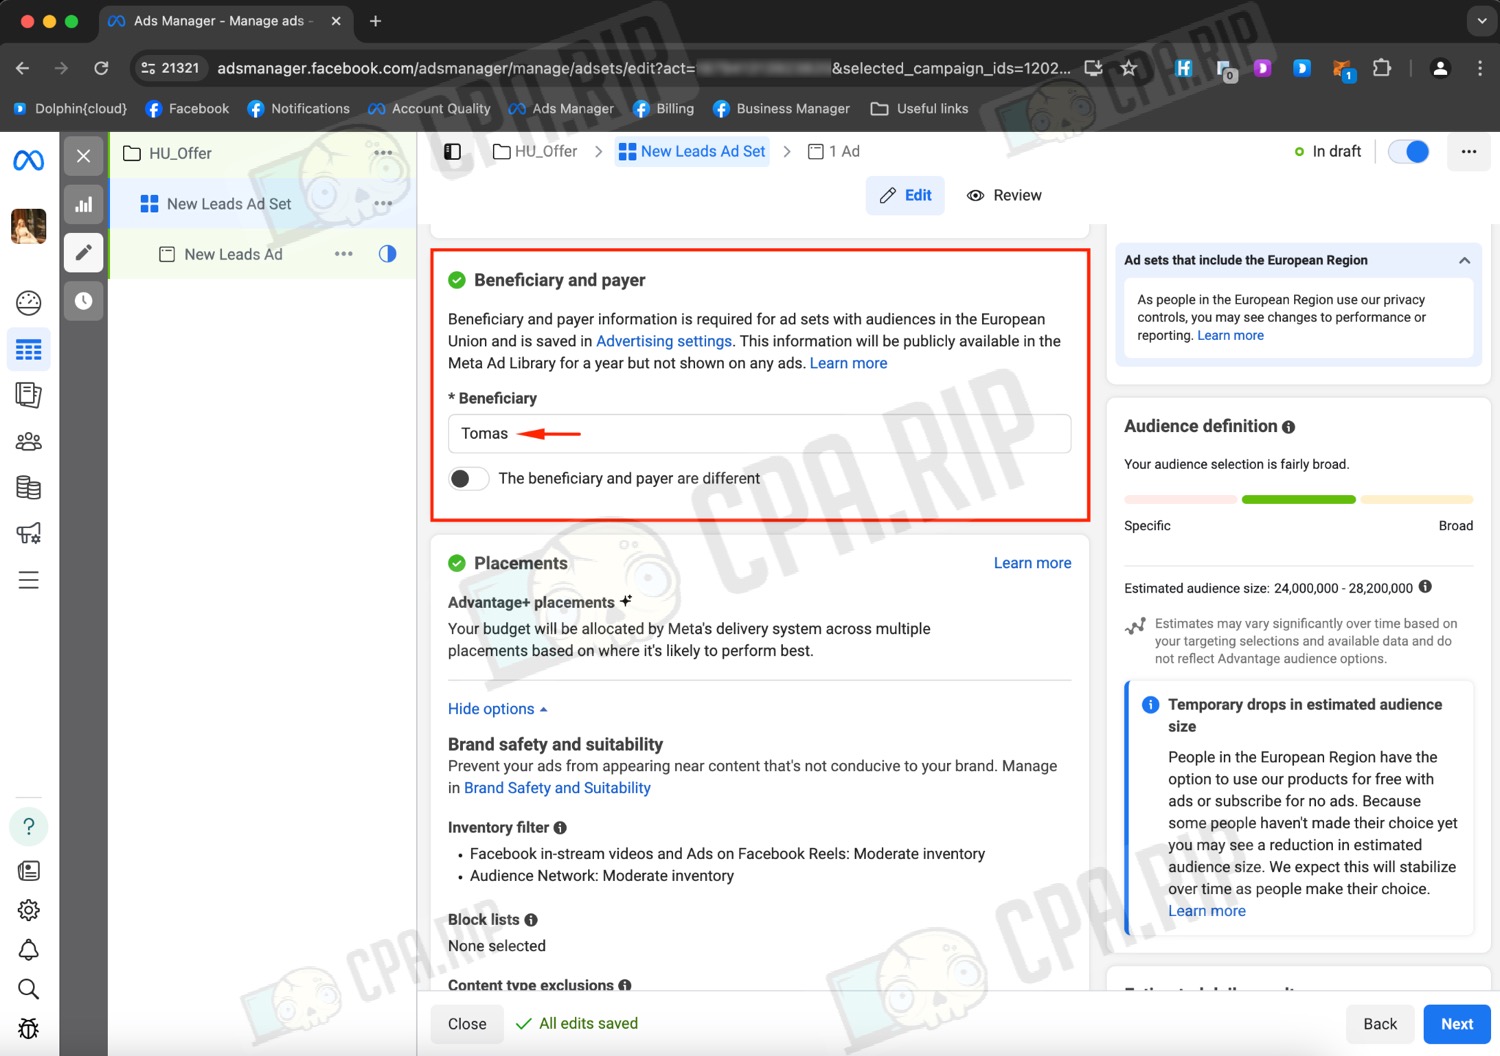Click the audience breadth meter bar
The height and width of the screenshot is (1056, 1500).
coord(1298,499)
